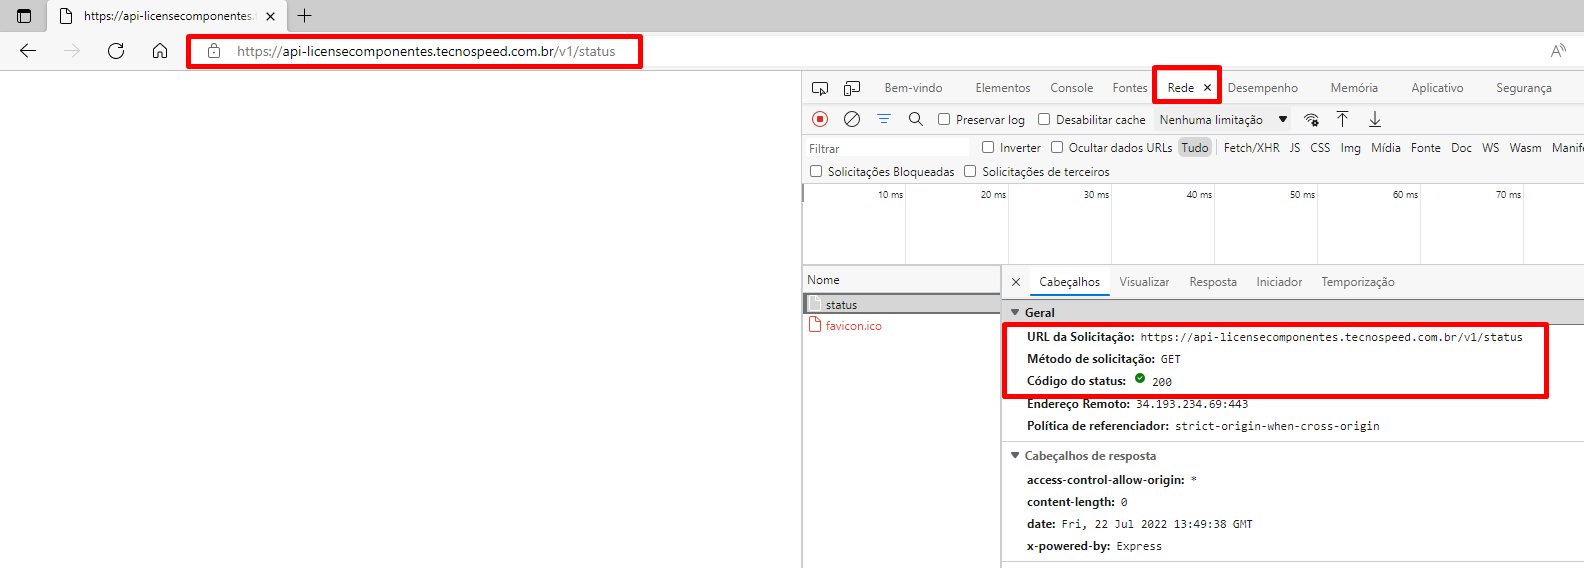Viewport: 1584px width, 568px height.
Task: Select the Cabeçalhos details tab
Action: tap(1069, 282)
